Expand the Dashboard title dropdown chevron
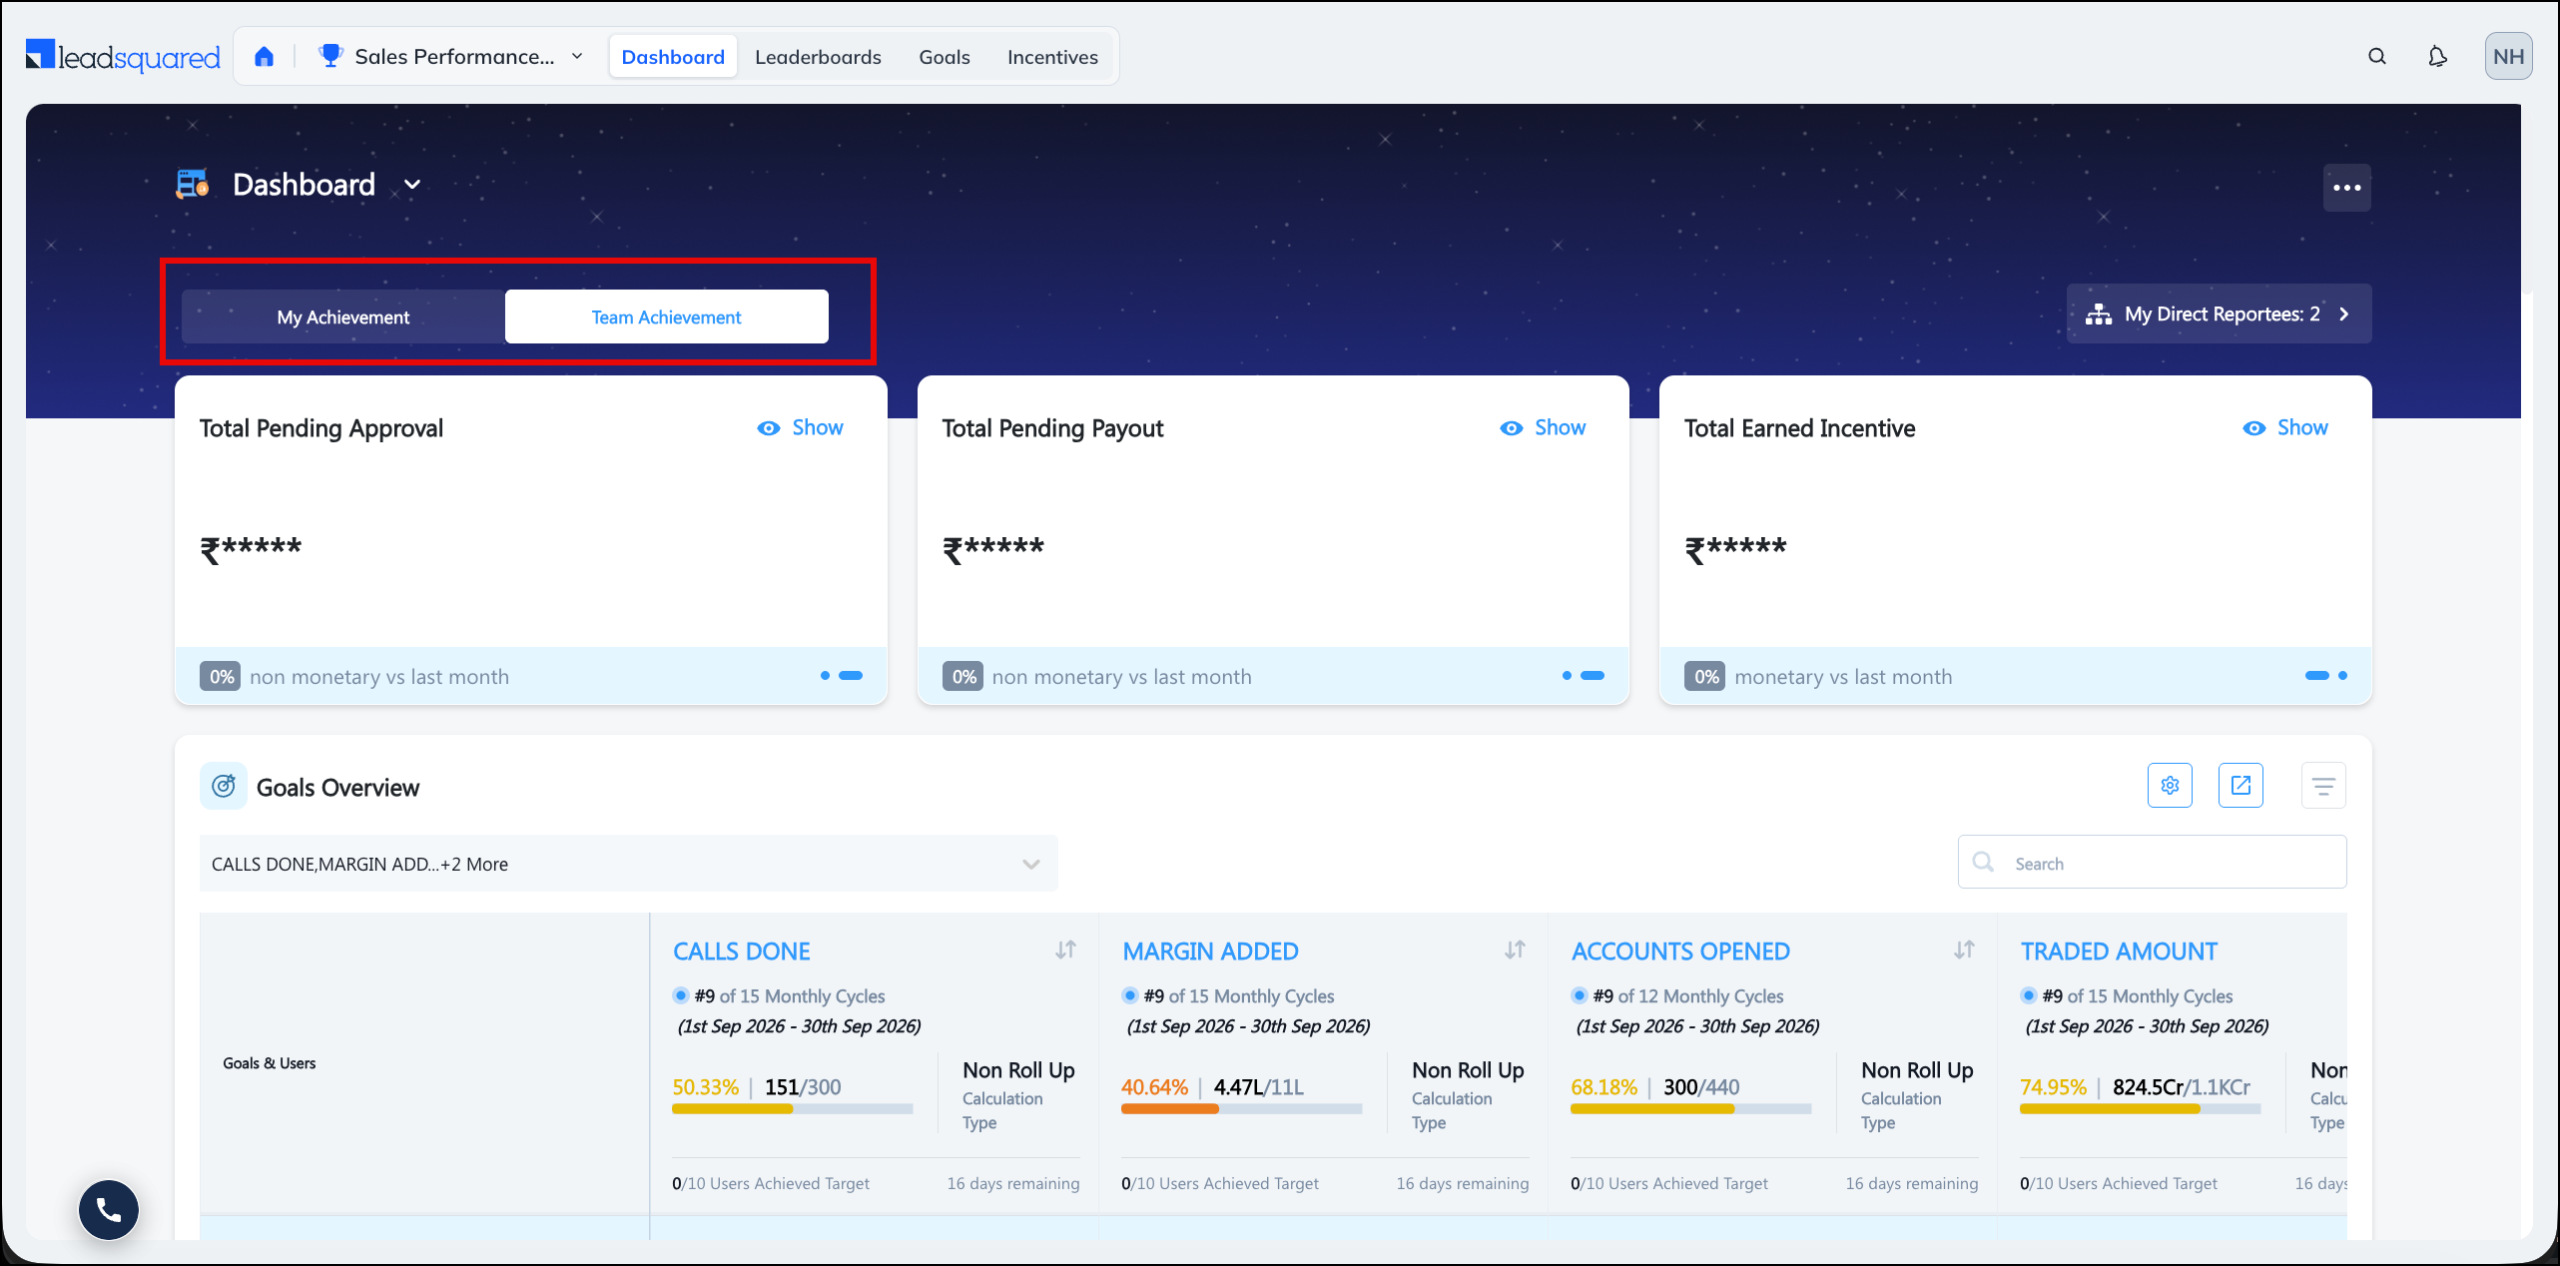 pyautogui.click(x=412, y=185)
